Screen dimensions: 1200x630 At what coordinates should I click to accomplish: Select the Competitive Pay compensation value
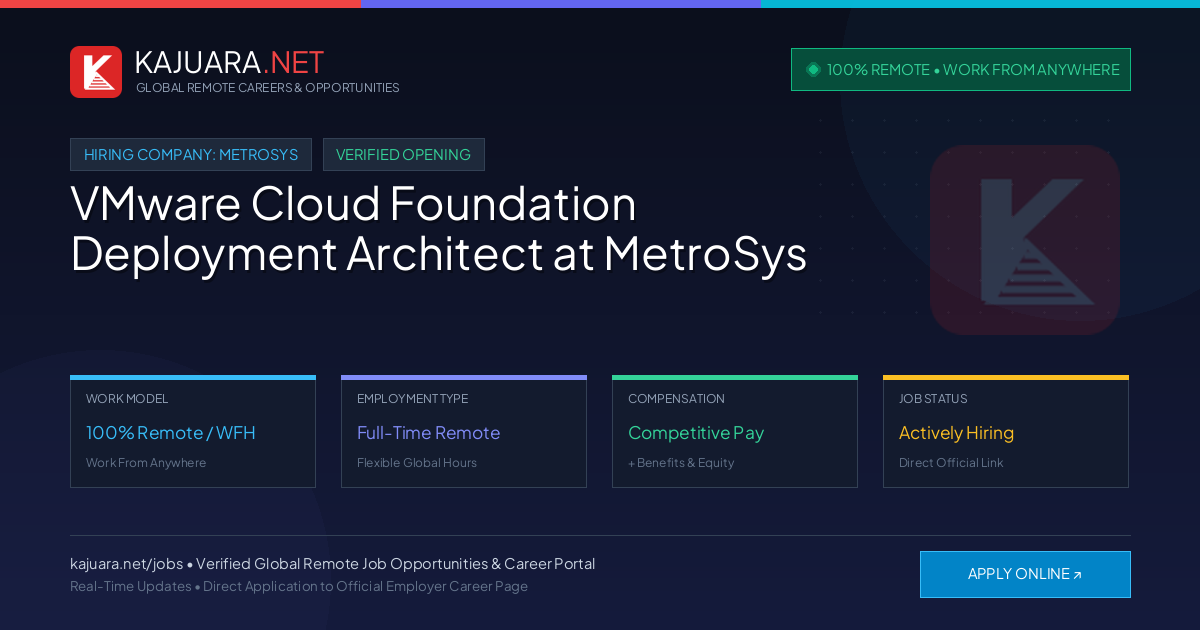click(x=696, y=433)
